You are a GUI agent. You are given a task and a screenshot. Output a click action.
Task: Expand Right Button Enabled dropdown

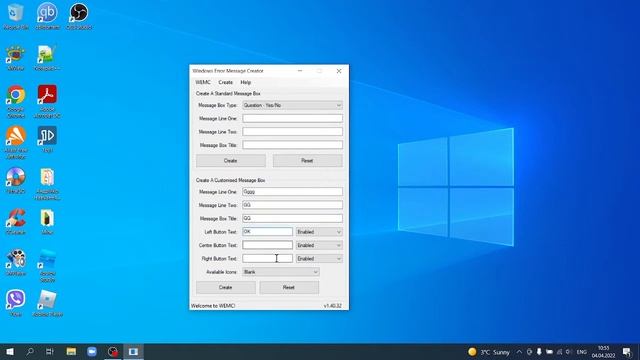319,259
